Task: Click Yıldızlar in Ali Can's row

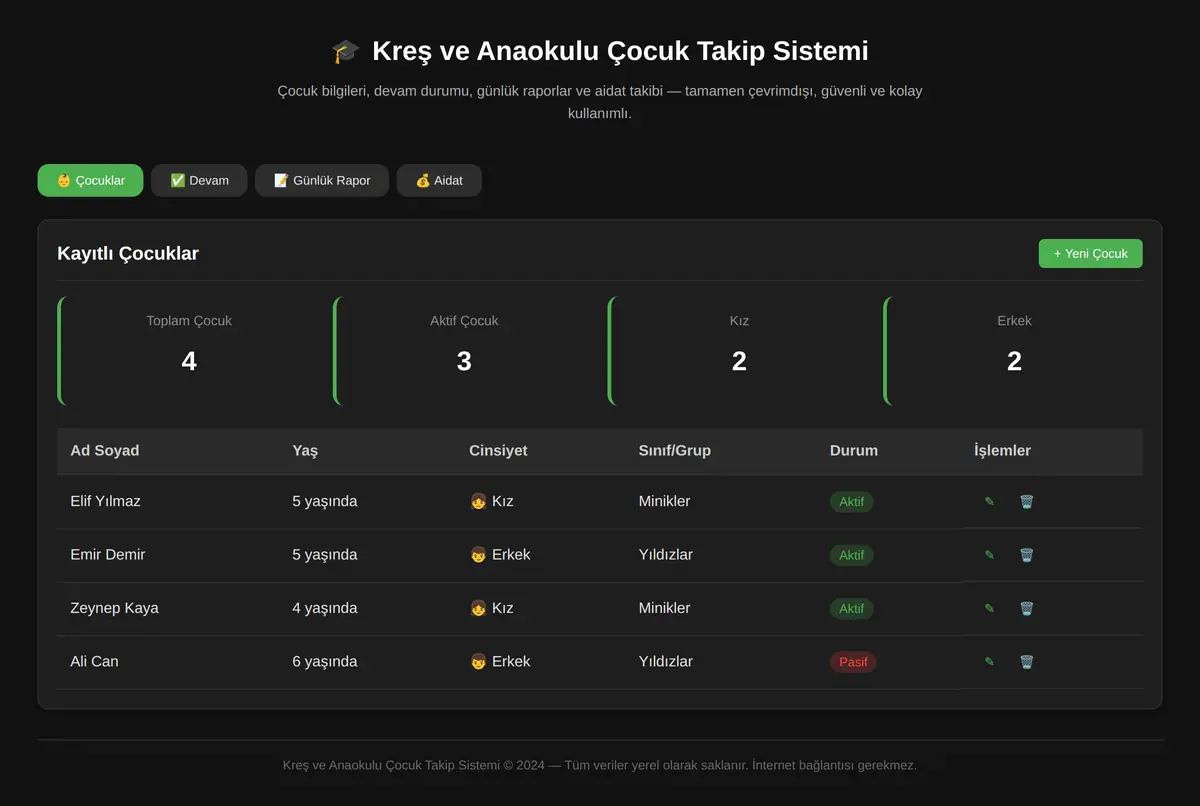Action: tap(666, 662)
